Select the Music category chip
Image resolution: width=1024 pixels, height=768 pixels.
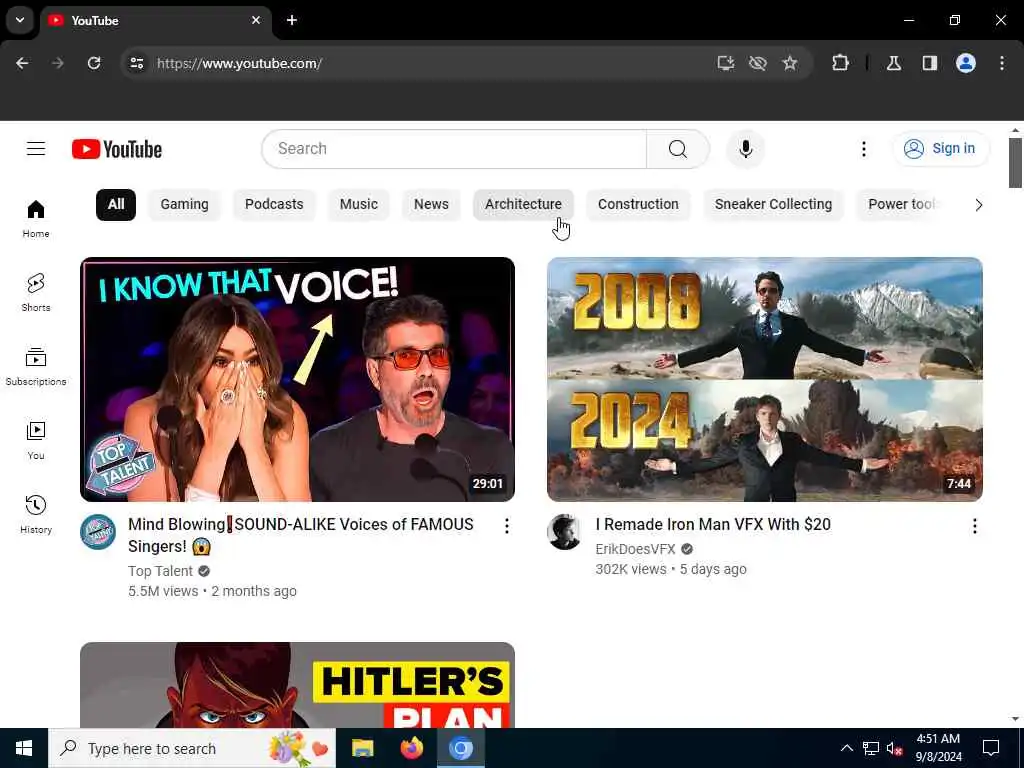click(359, 204)
